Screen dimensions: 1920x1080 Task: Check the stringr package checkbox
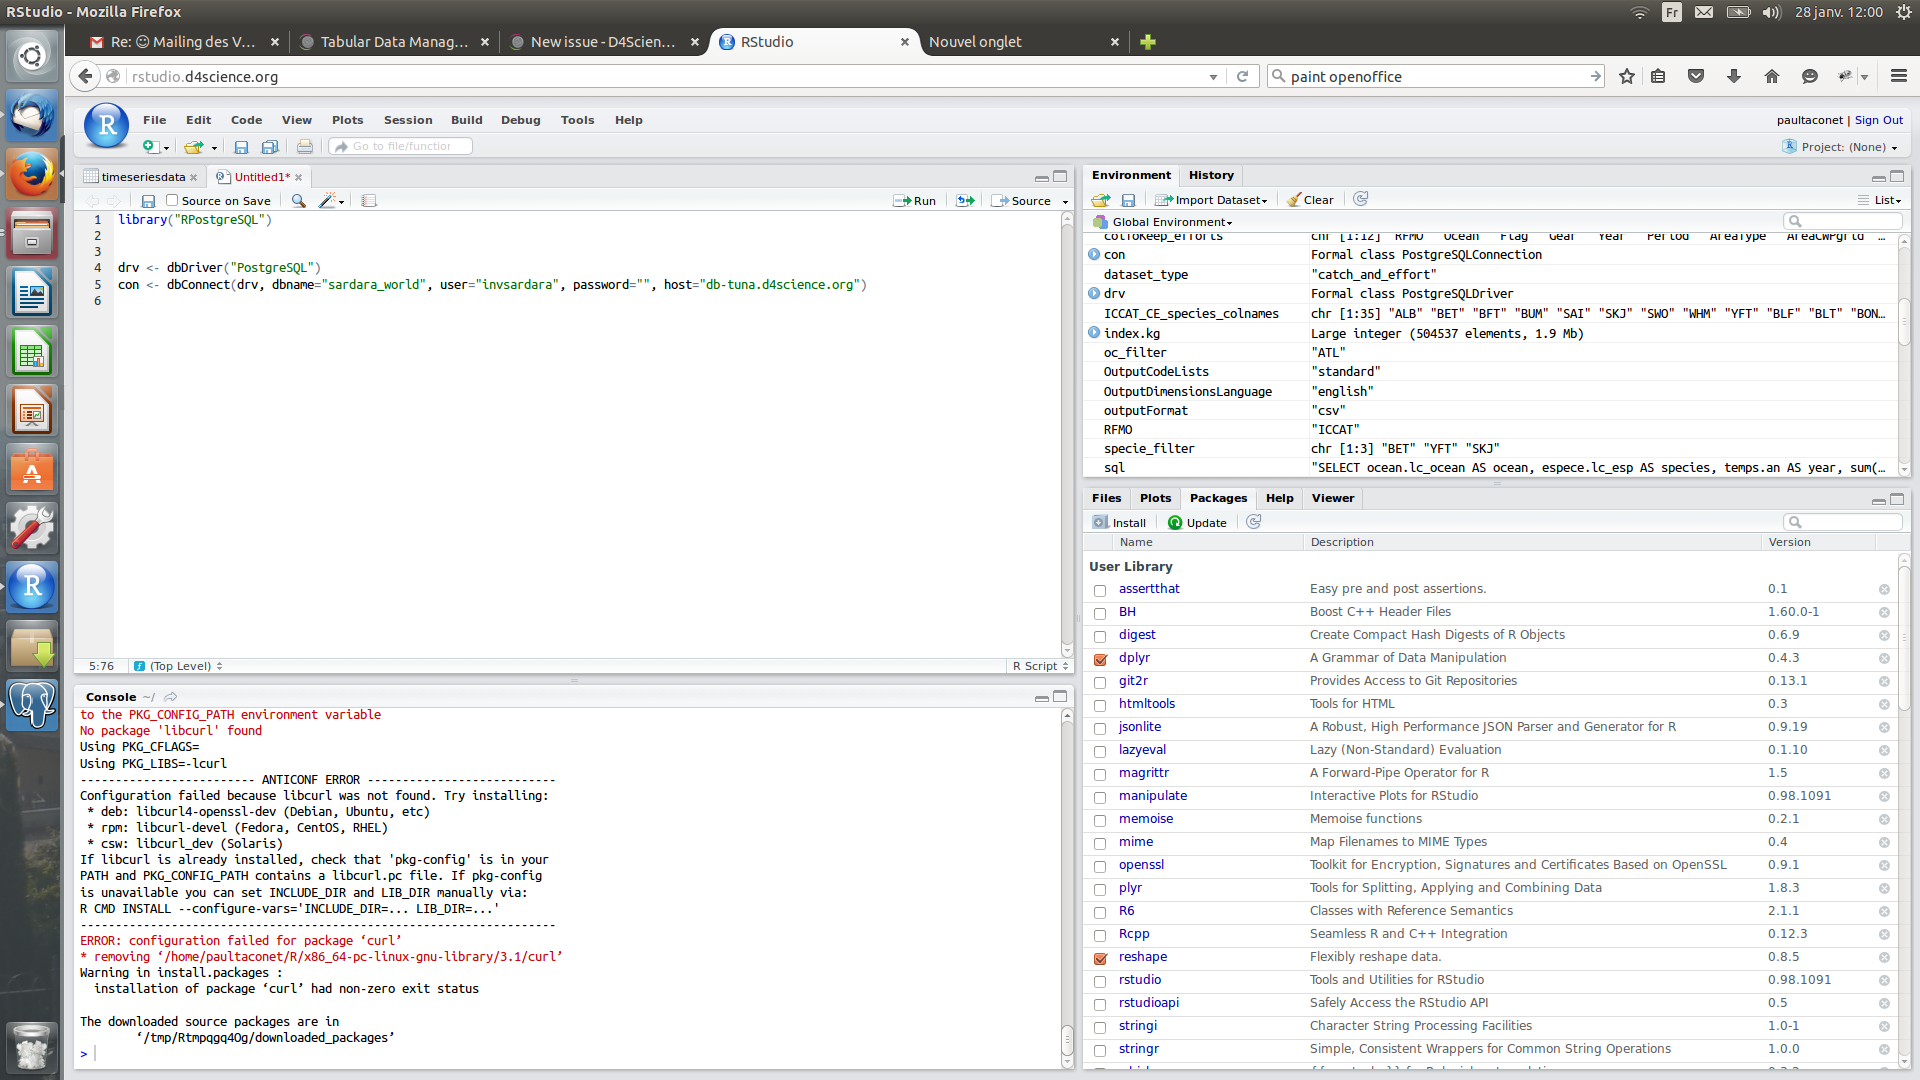(x=1100, y=1050)
